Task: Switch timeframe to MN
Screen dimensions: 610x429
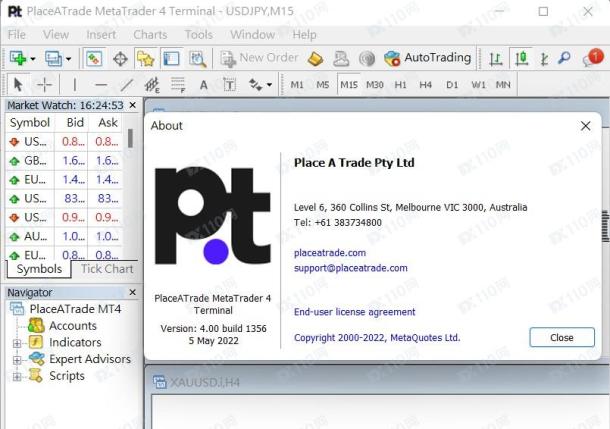Action: click(x=503, y=85)
